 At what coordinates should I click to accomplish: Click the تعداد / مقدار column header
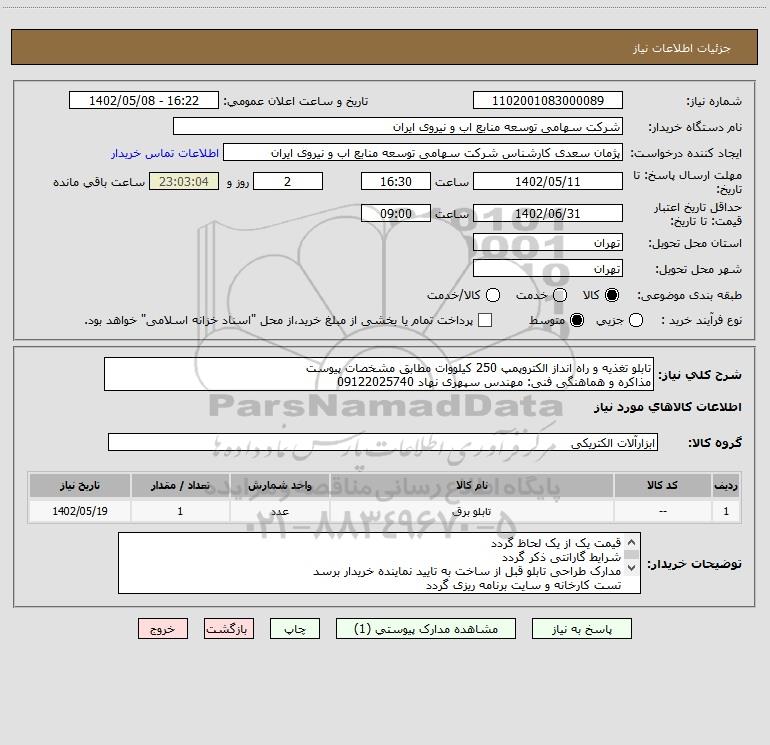[180, 486]
